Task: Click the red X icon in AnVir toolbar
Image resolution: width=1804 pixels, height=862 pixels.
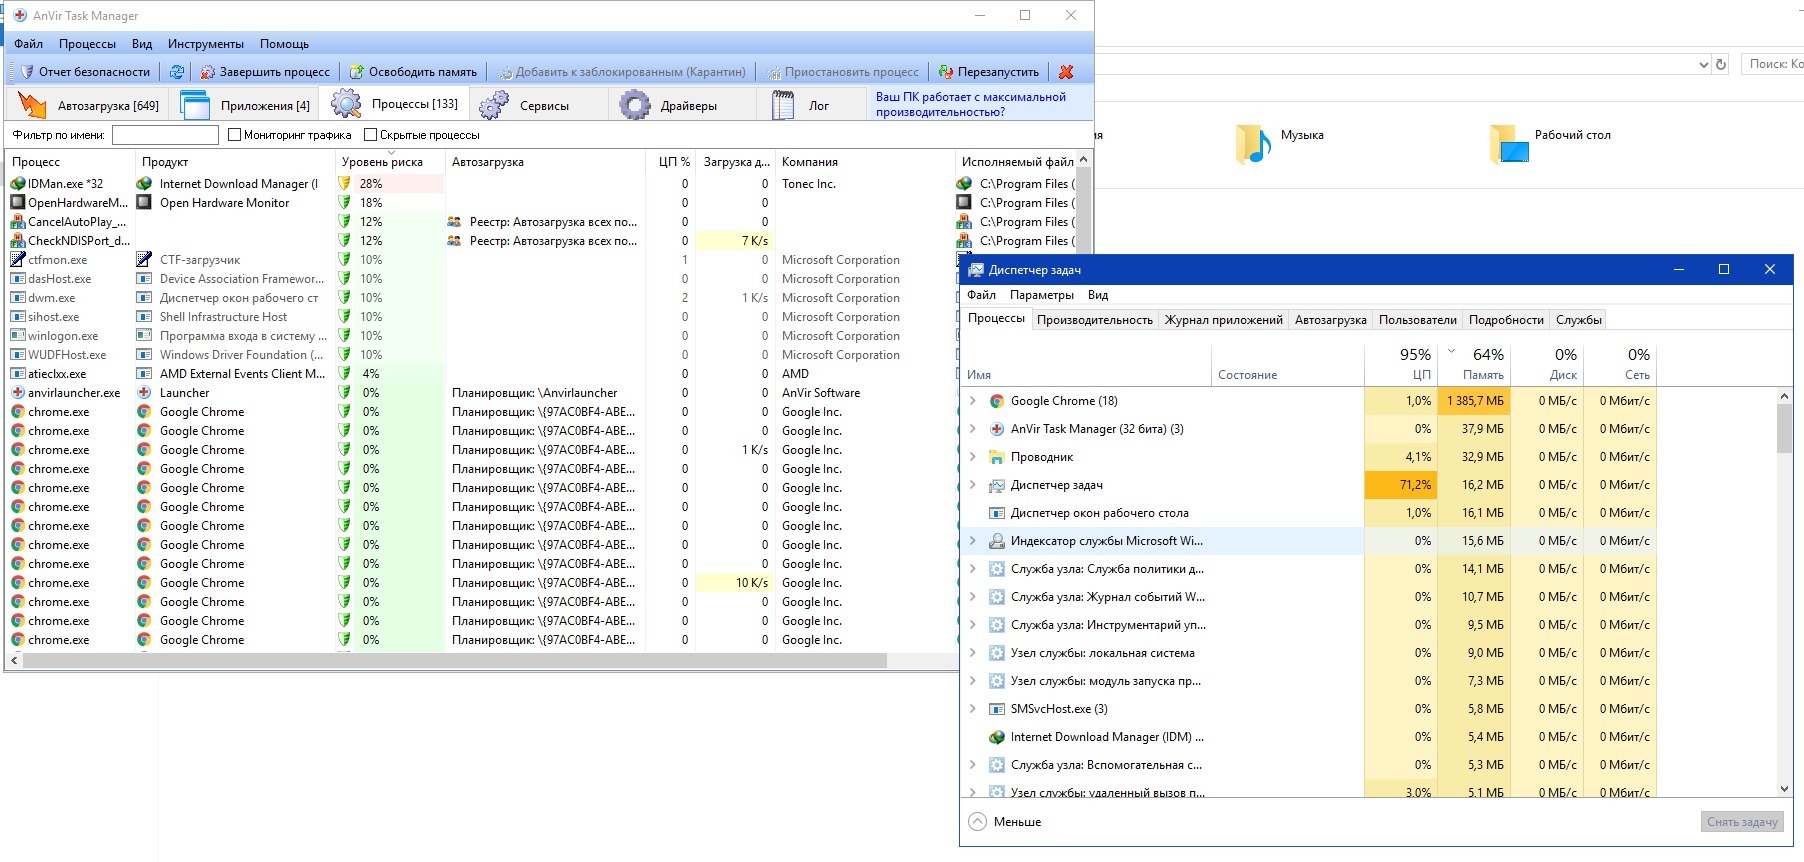Action: coord(1066,72)
